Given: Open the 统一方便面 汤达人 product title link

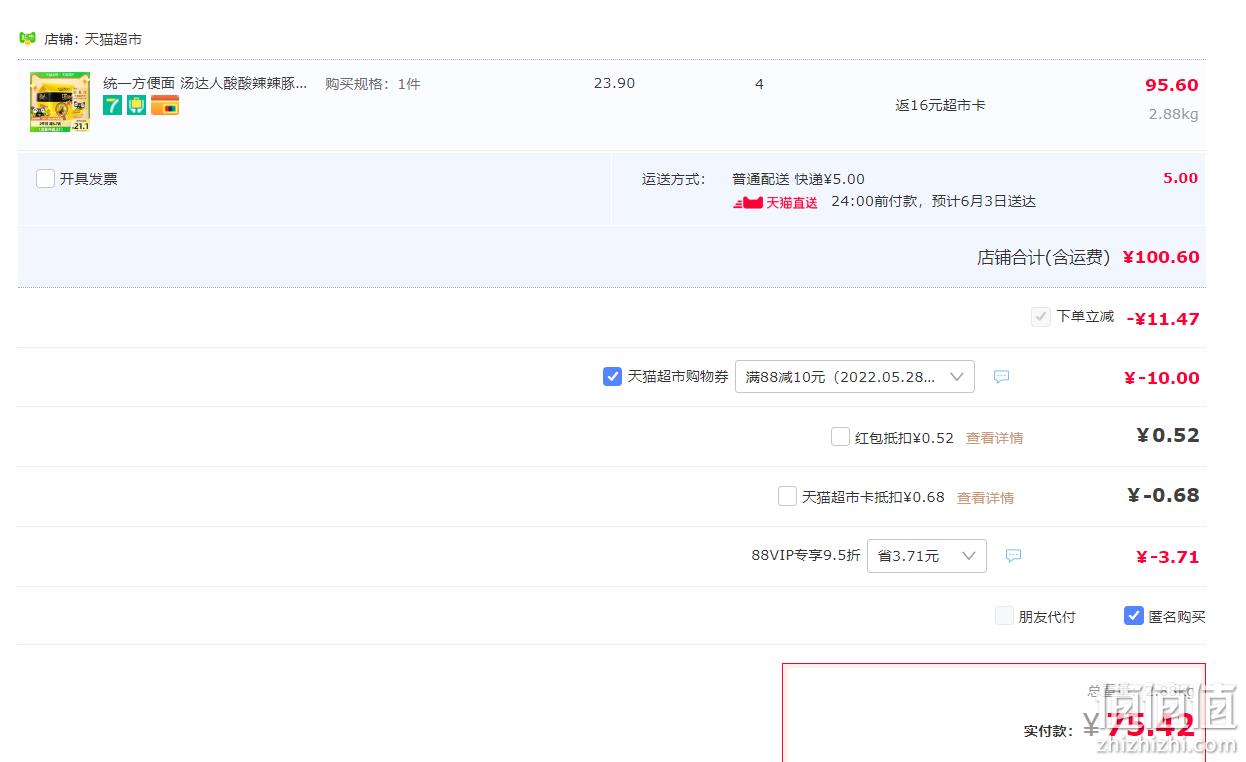Looking at the screenshot, I should click(x=205, y=83).
